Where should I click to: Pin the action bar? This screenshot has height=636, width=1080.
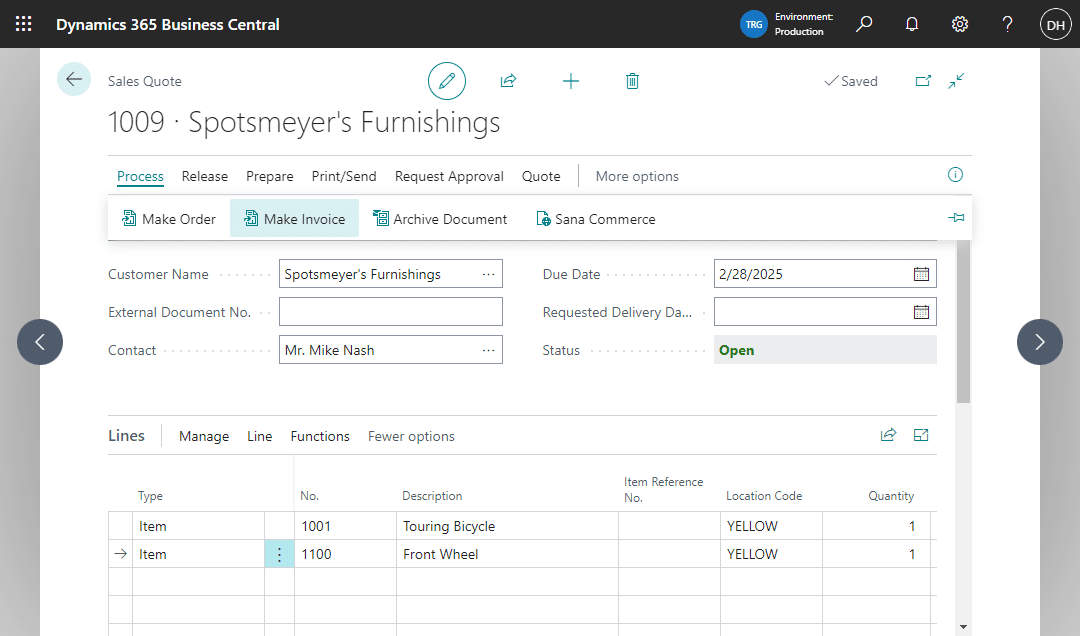tap(956, 218)
